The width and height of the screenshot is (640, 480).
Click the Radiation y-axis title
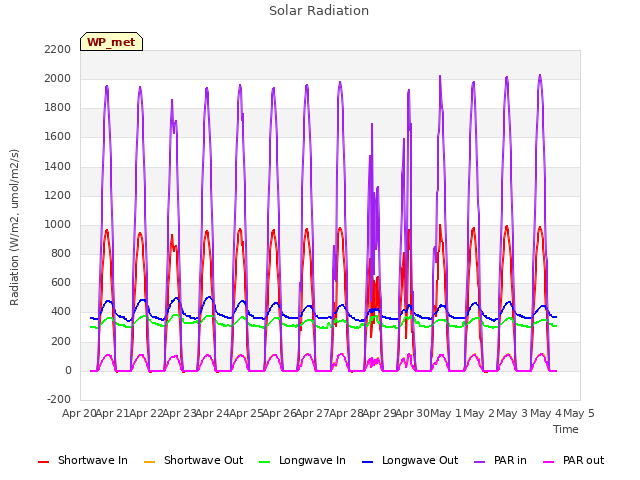(x=14, y=227)
